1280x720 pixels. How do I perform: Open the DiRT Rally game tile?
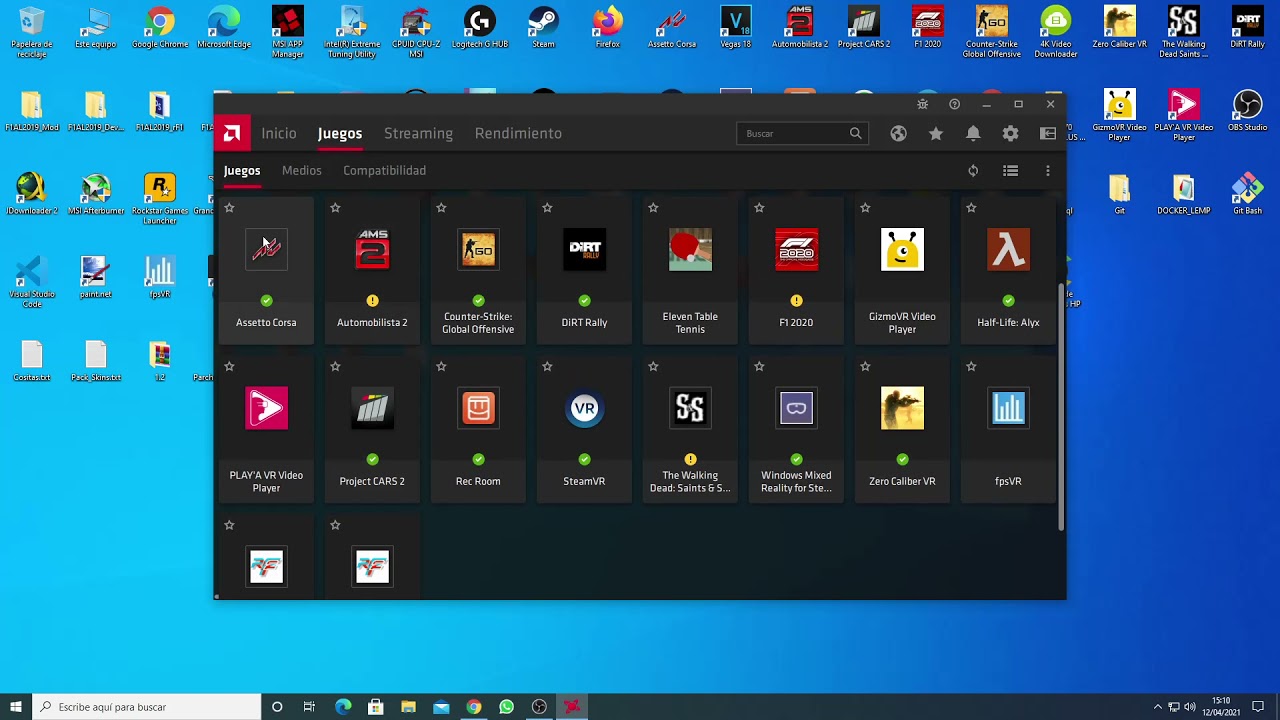click(584, 269)
